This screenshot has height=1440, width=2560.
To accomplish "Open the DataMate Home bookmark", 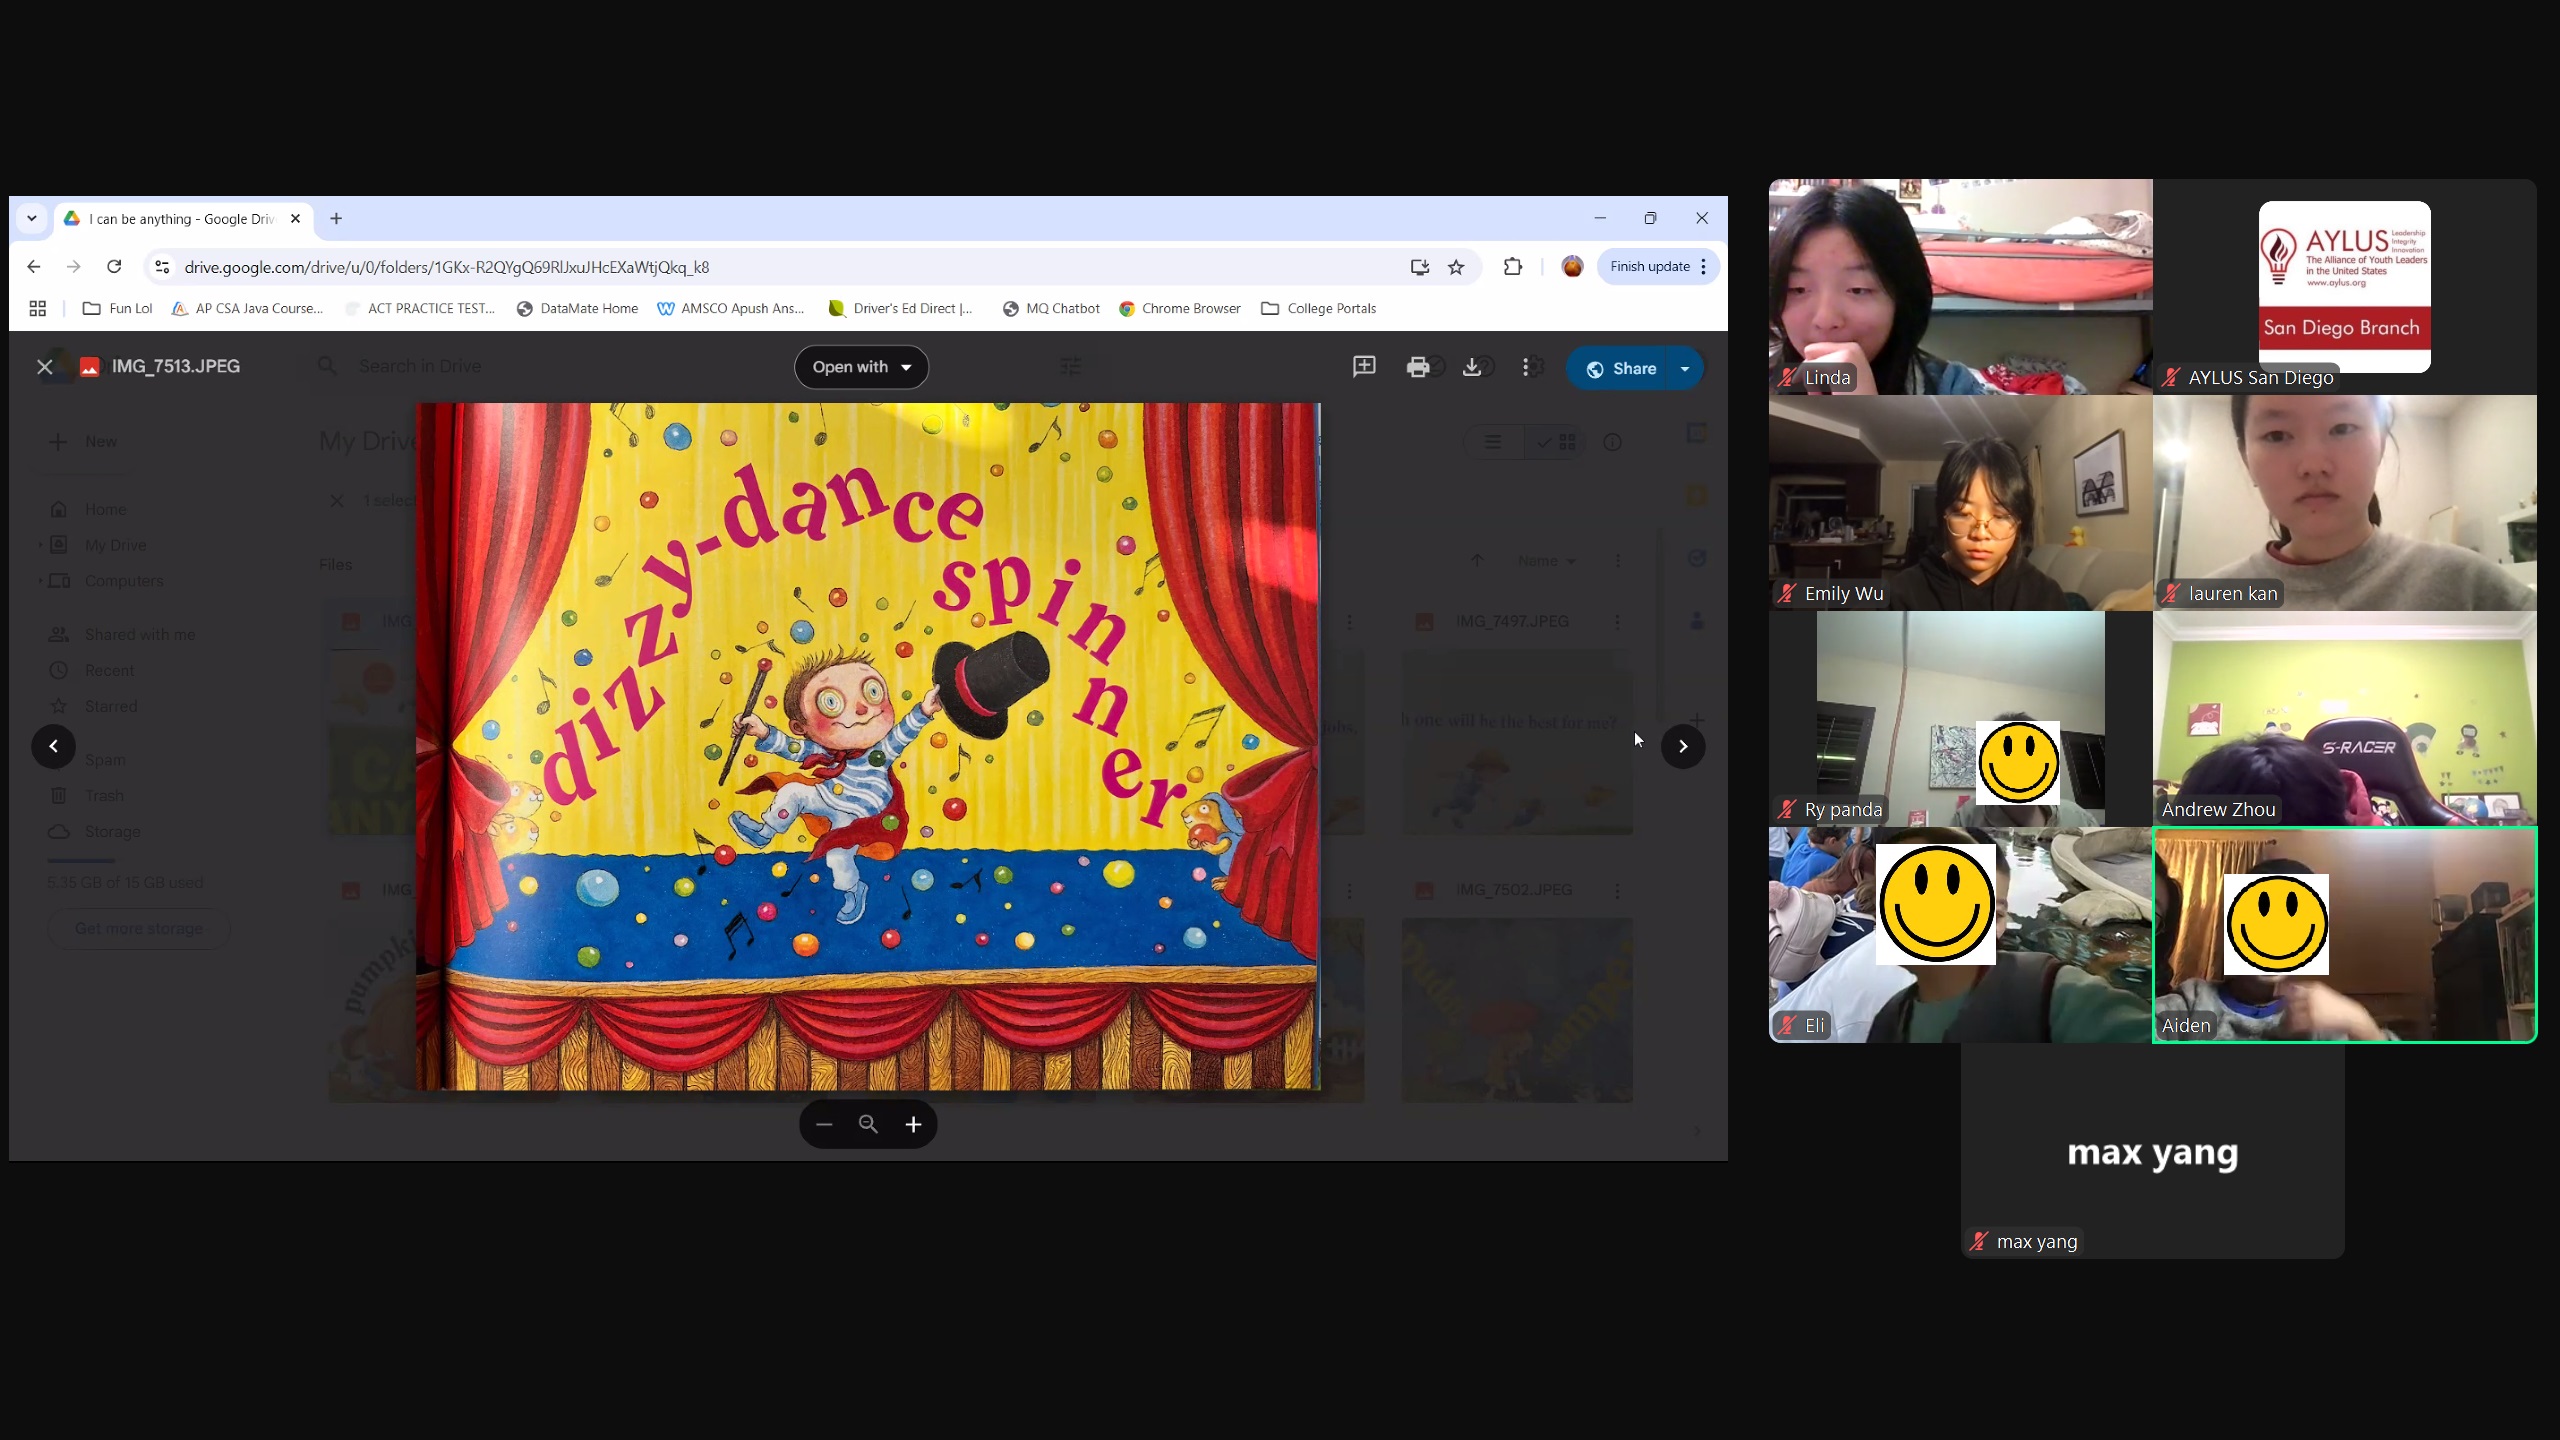I will (577, 309).
